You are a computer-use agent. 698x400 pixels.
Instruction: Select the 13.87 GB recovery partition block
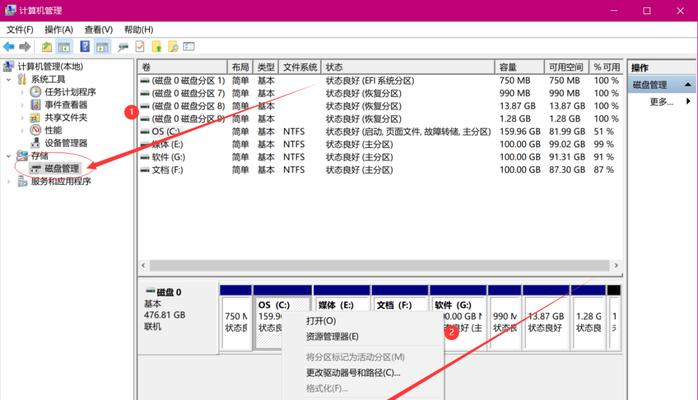coord(546,318)
